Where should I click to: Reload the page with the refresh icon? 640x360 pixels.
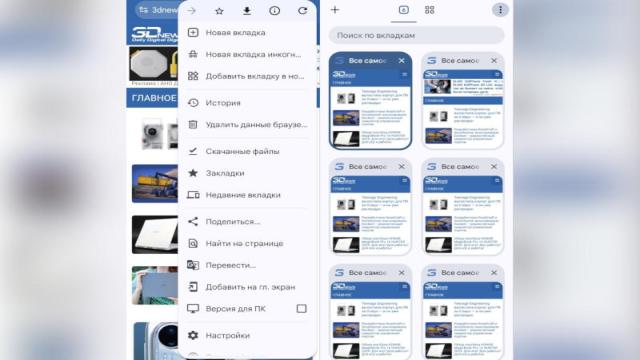[x=302, y=11]
